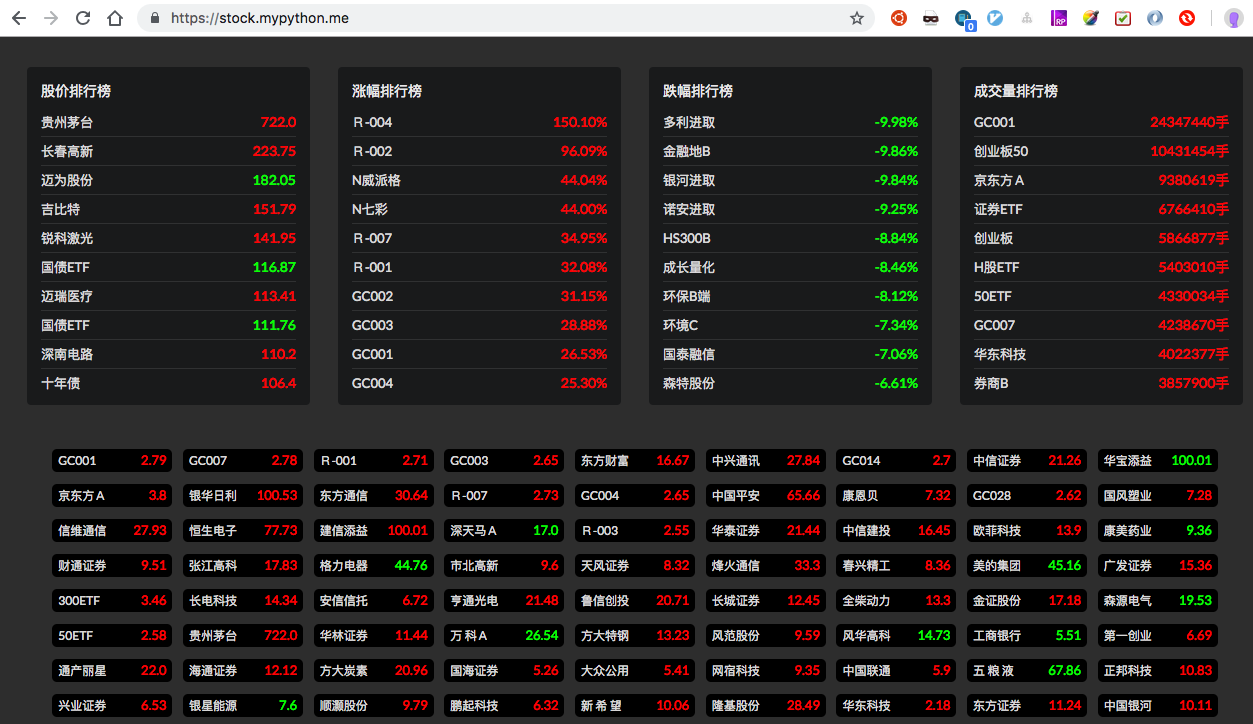Select the 银河进取 row at -9.84%
The height and width of the screenshot is (724, 1253).
pyautogui.click(x=790, y=180)
